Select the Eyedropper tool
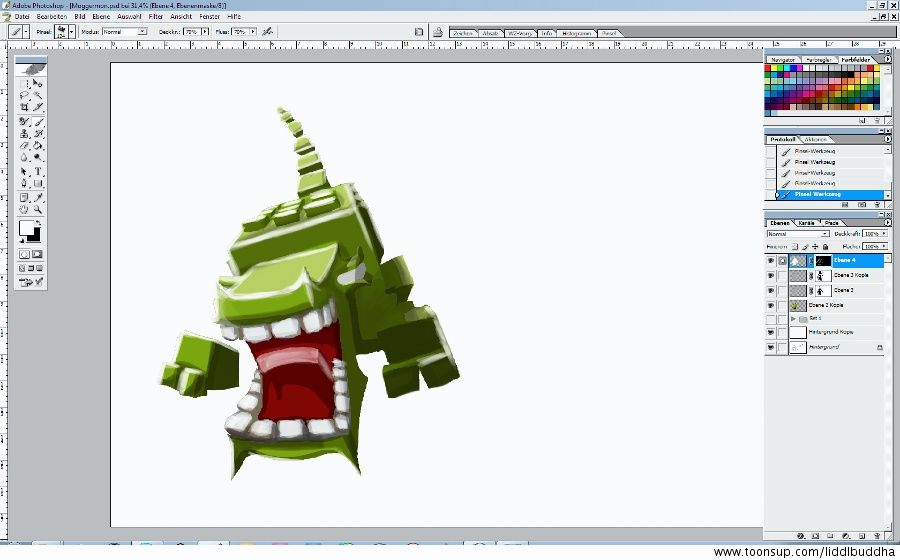The width and height of the screenshot is (900, 560). pos(38,198)
